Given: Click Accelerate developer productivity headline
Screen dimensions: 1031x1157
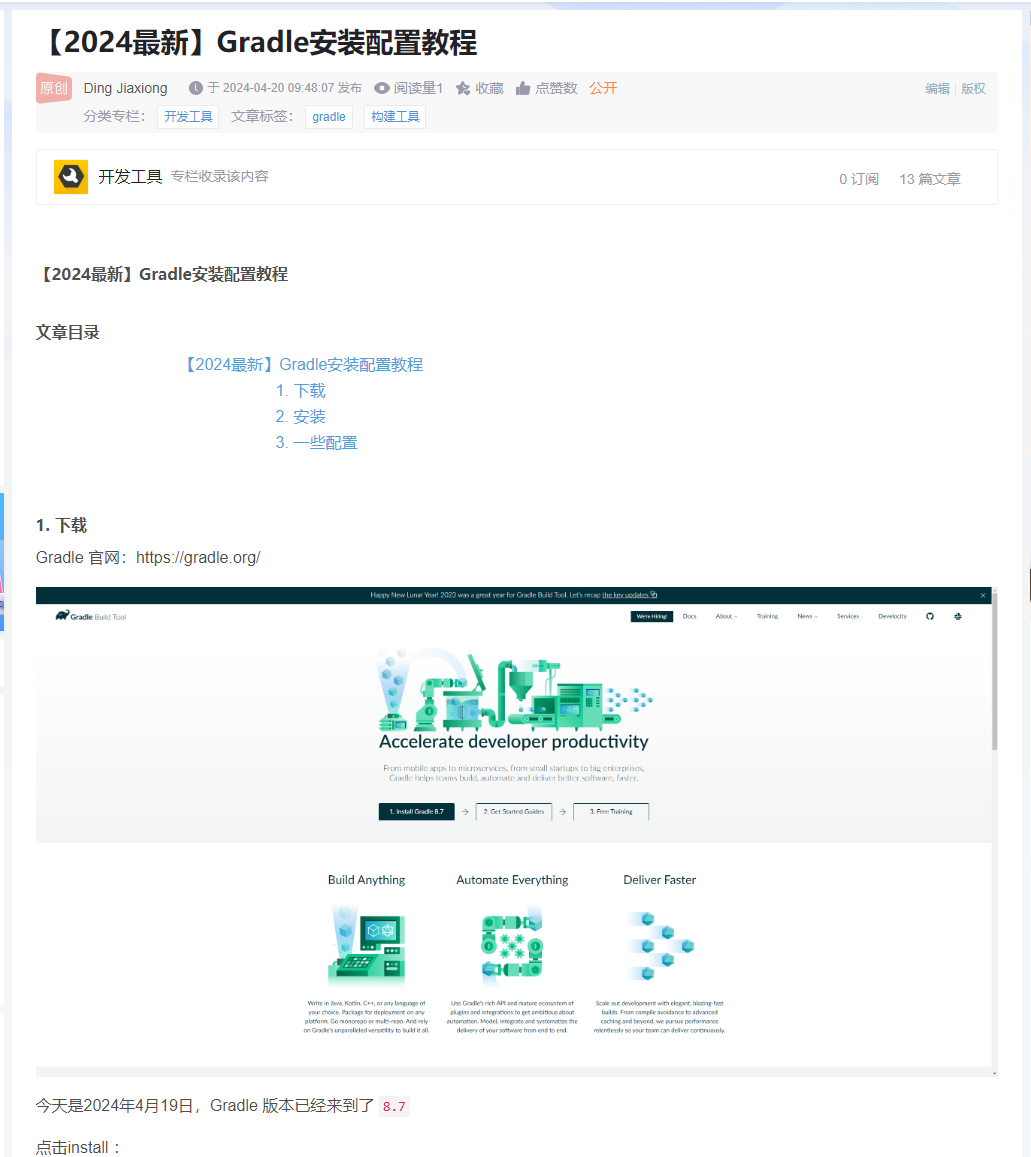Looking at the screenshot, I should [514, 742].
